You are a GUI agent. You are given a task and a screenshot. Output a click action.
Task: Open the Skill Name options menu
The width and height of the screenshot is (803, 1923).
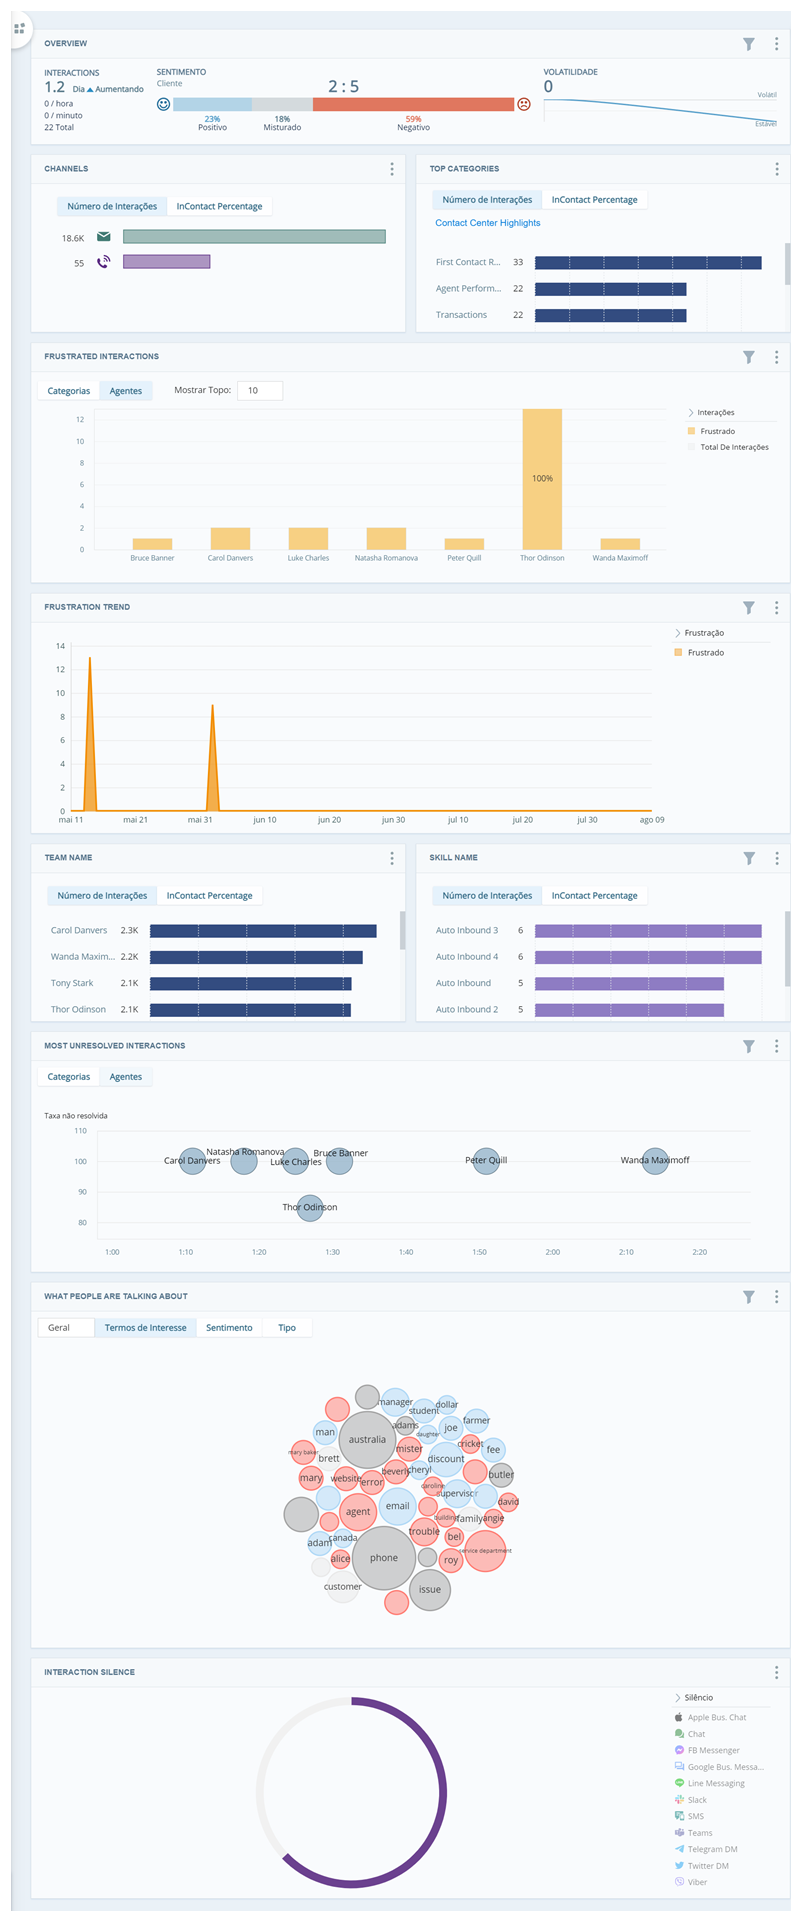click(x=777, y=858)
